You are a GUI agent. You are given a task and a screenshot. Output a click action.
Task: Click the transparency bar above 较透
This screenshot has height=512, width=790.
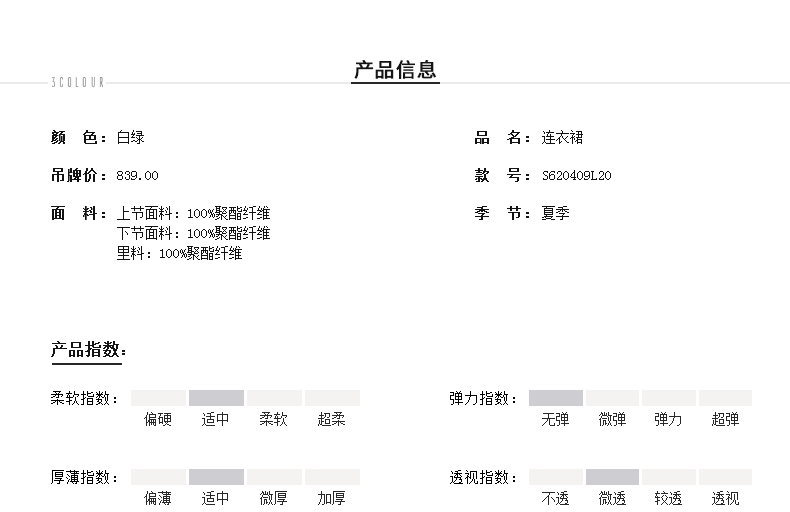[x=669, y=477]
